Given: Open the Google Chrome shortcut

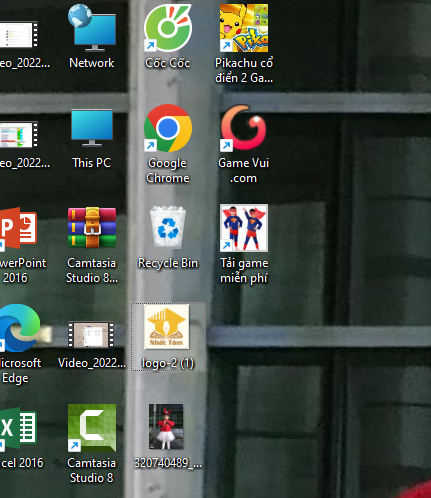Looking at the screenshot, I should tap(168, 128).
